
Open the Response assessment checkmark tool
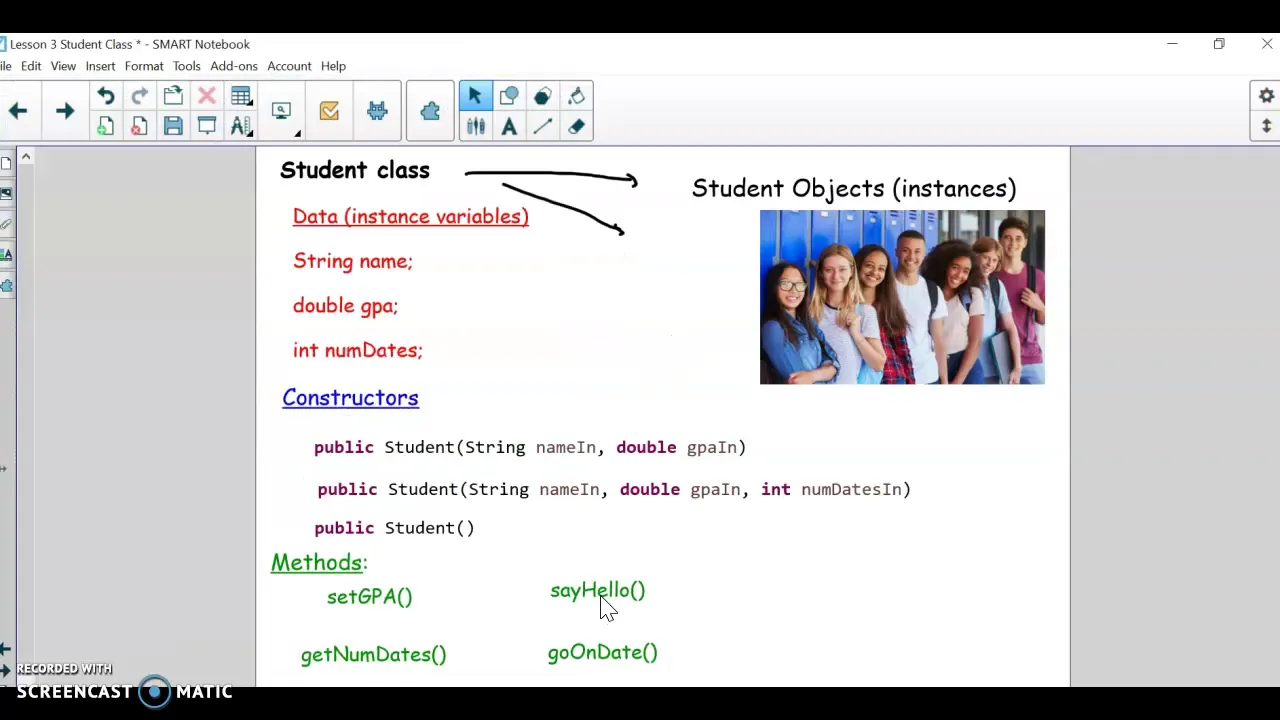(329, 111)
